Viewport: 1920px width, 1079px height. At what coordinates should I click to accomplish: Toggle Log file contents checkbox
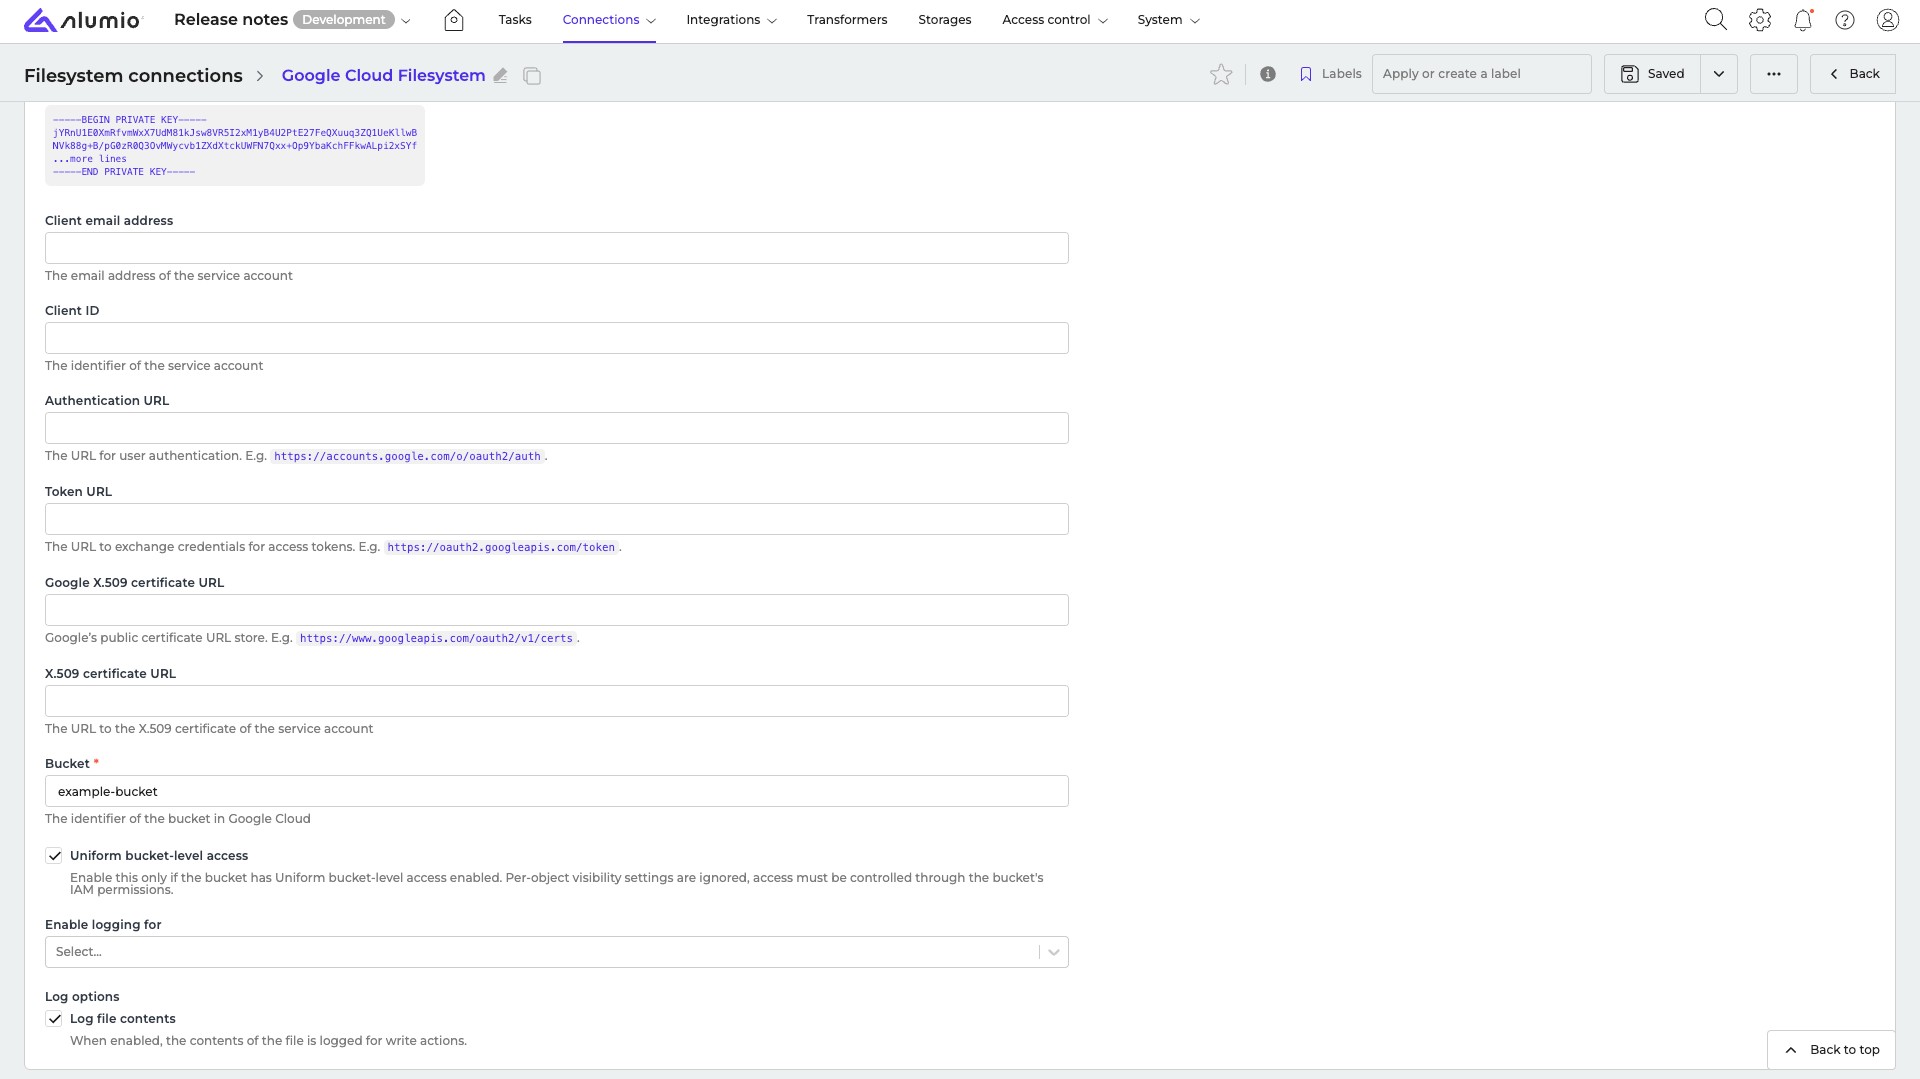click(x=54, y=1019)
